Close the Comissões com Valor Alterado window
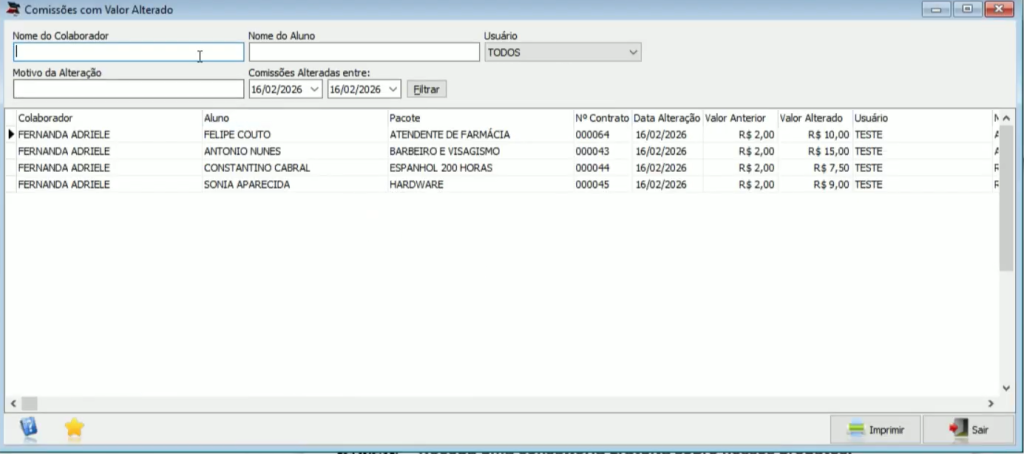The height and width of the screenshot is (454, 1024). pos(999,9)
